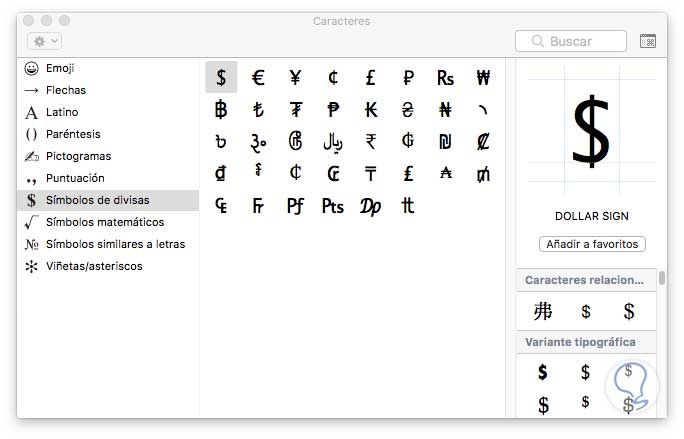
Task: Click Añadir a favoritos button
Action: (592, 244)
